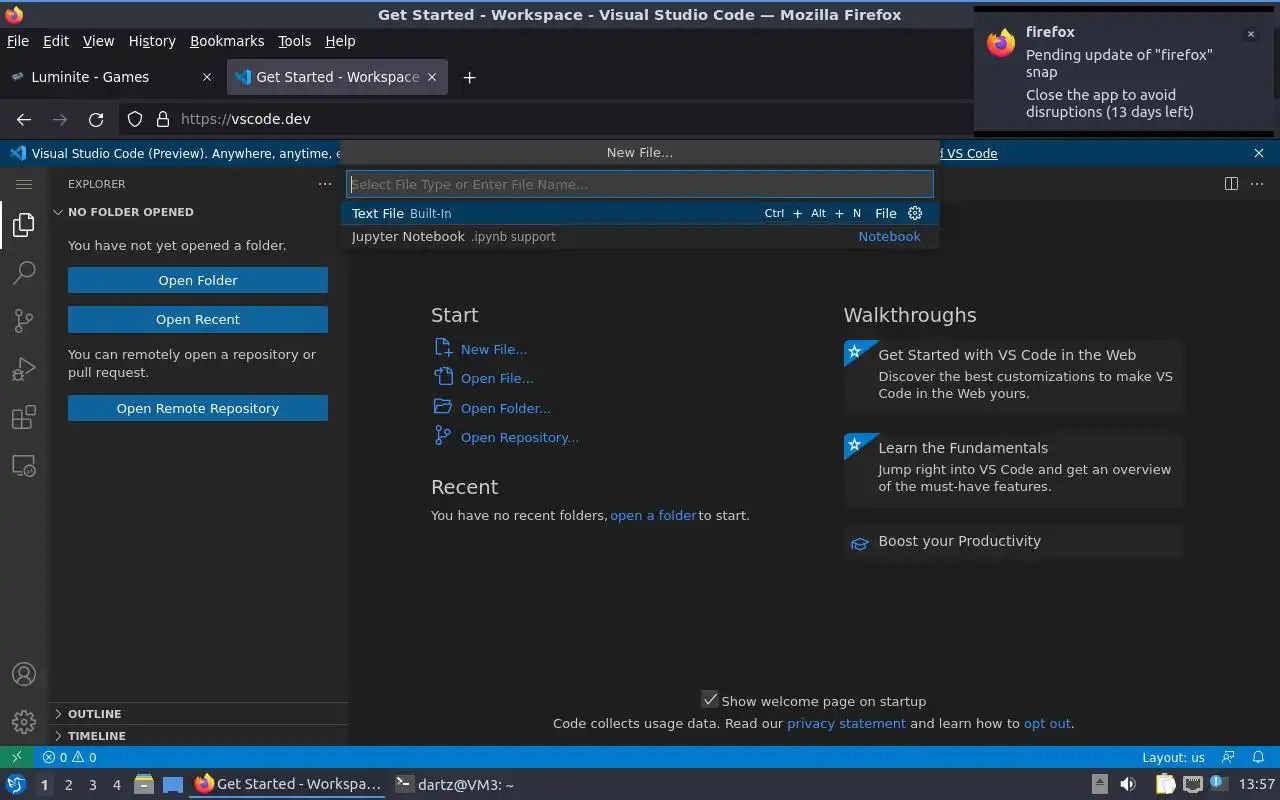
Task: Select Text File in New File list
Action: pos(640,213)
